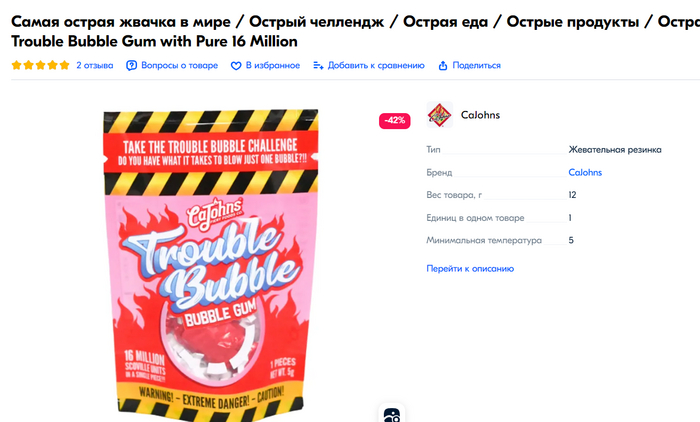Click the -42% discount badge
The height and width of the screenshot is (422, 700).
[x=395, y=121]
